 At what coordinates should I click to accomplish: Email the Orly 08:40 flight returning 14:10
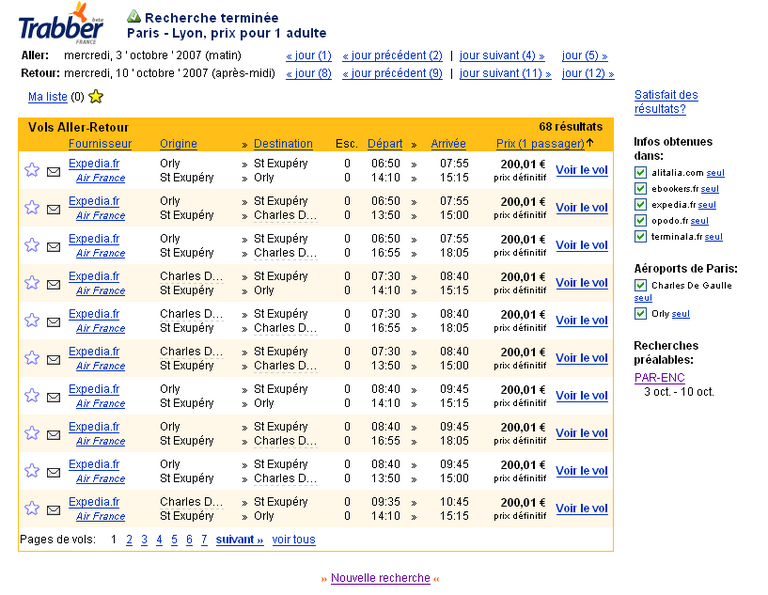[53, 398]
